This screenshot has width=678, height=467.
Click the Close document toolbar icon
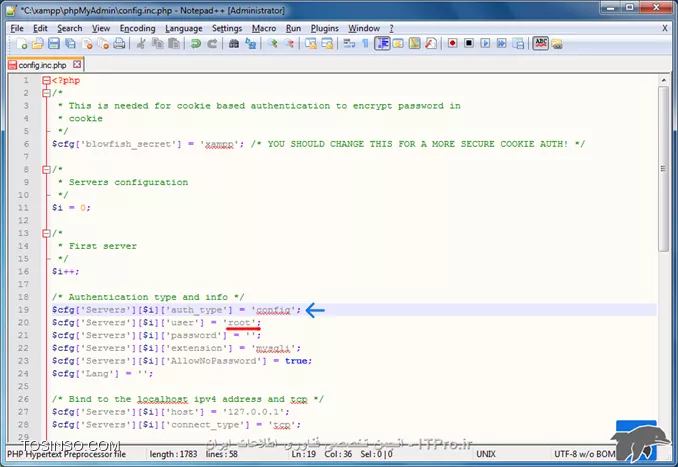(87, 44)
